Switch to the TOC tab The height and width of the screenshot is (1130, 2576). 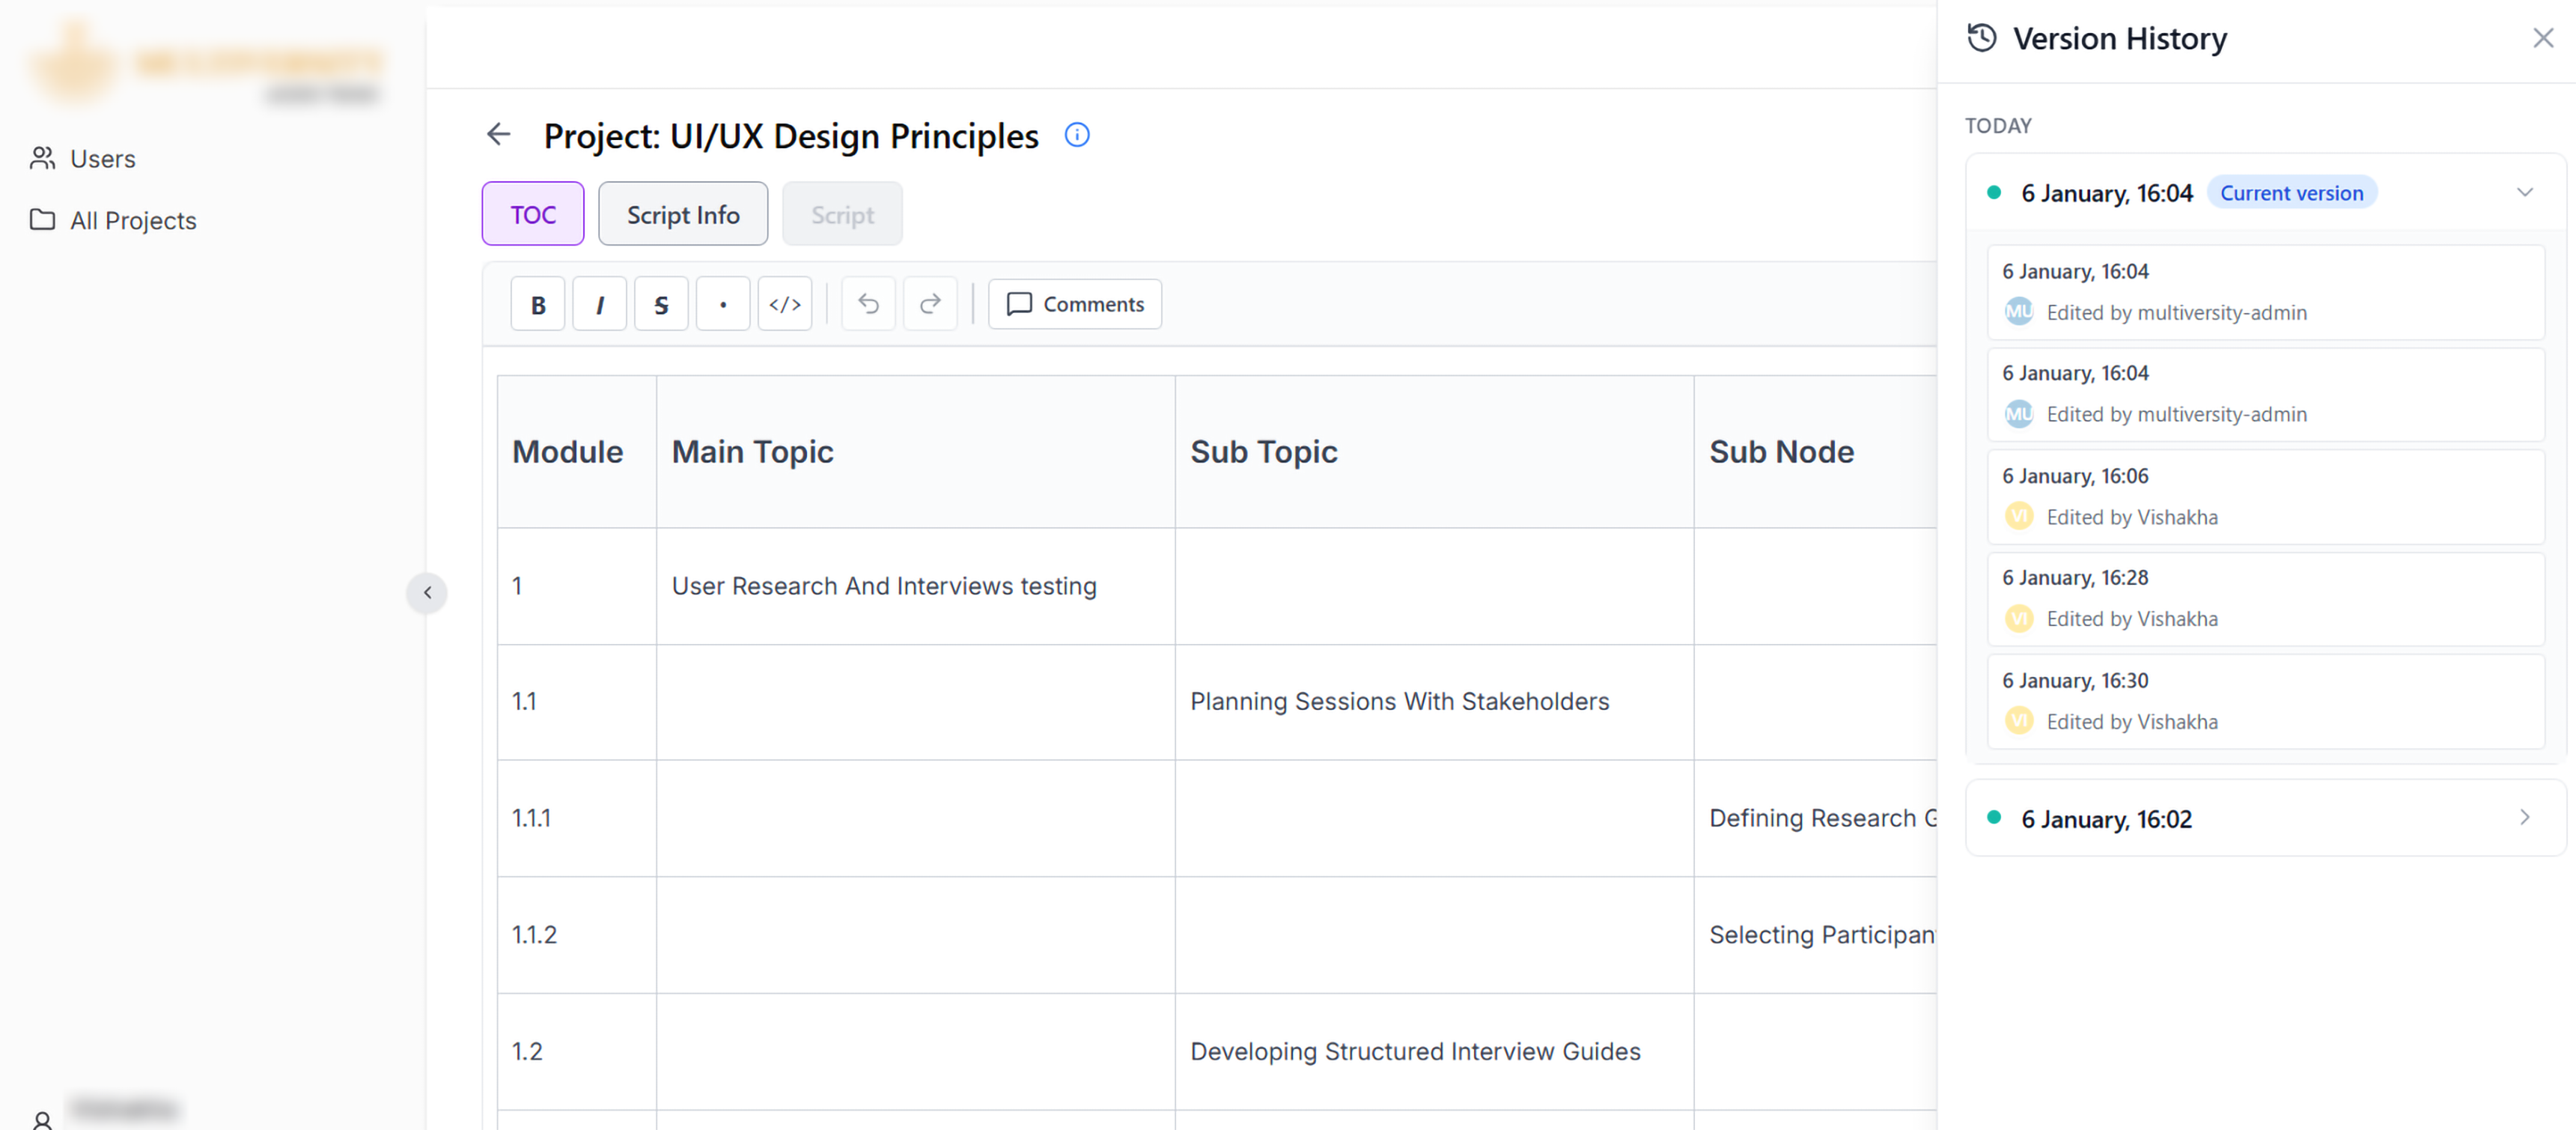[533, 214]
